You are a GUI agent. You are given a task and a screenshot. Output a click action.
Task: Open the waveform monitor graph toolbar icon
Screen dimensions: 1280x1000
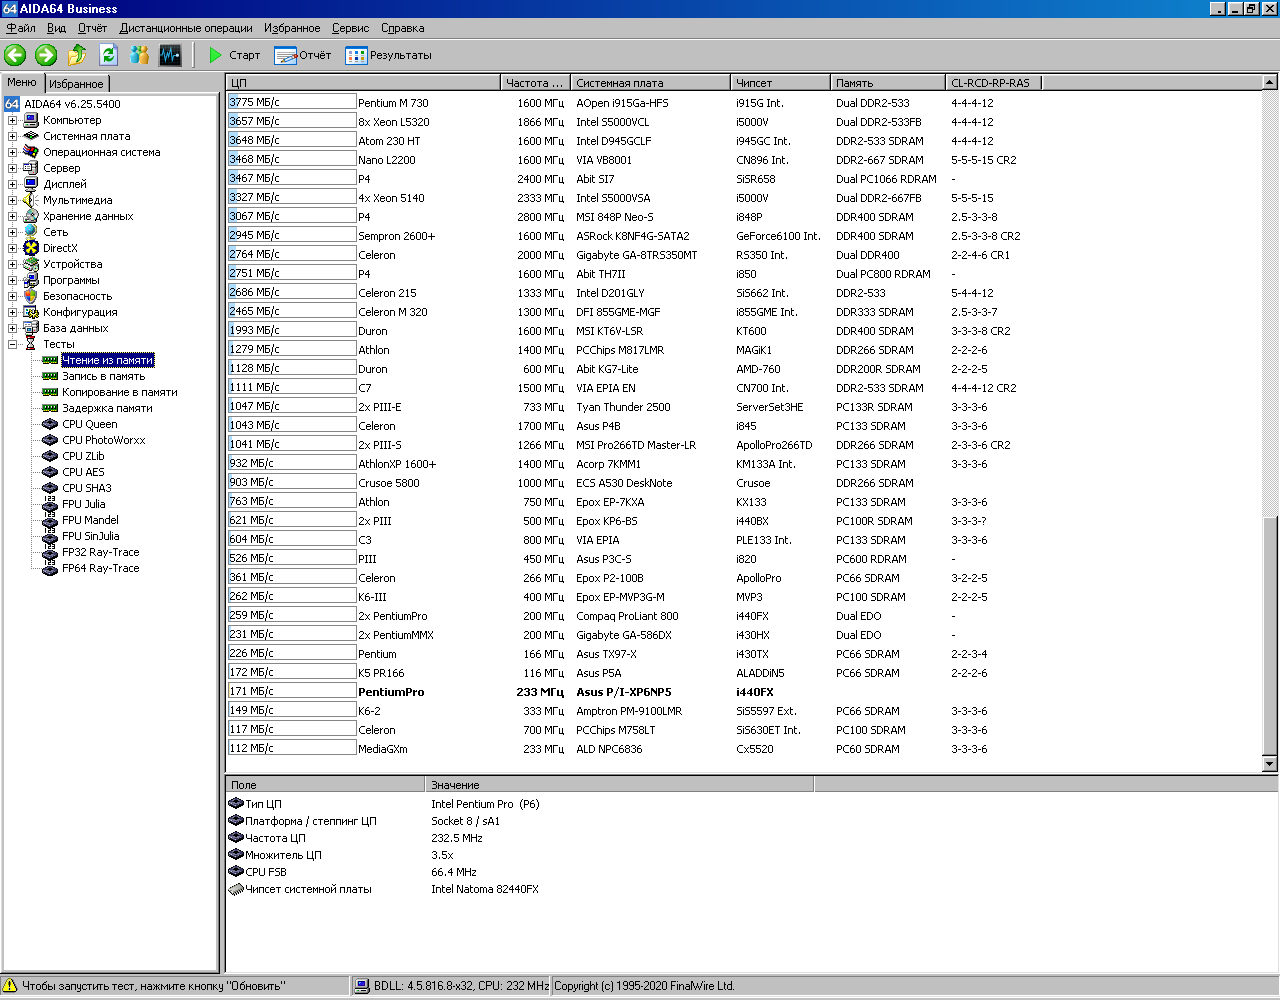[x=170, y=55]
